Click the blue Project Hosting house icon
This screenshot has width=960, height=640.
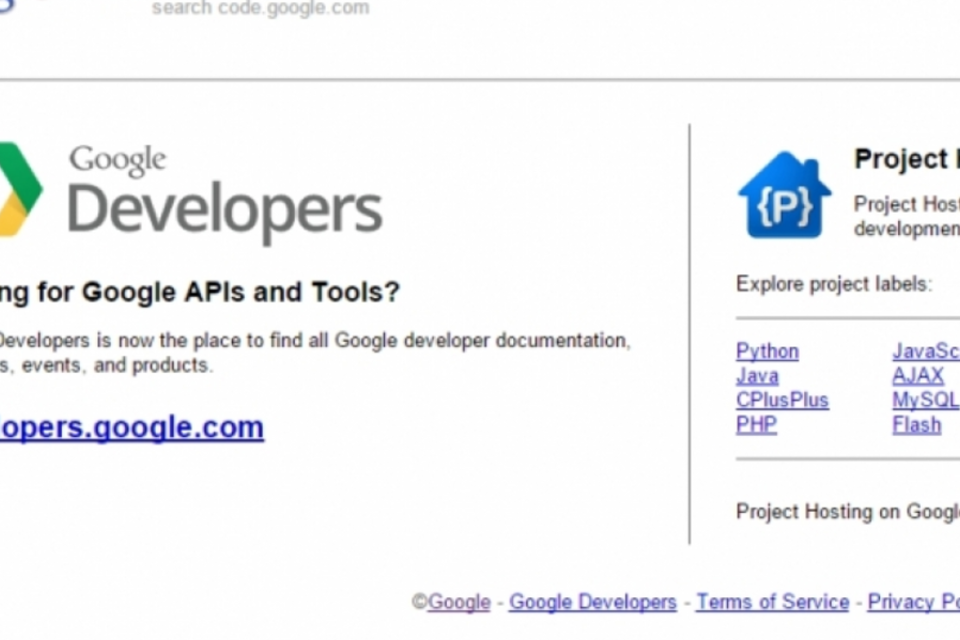click(x=784, y=195)
